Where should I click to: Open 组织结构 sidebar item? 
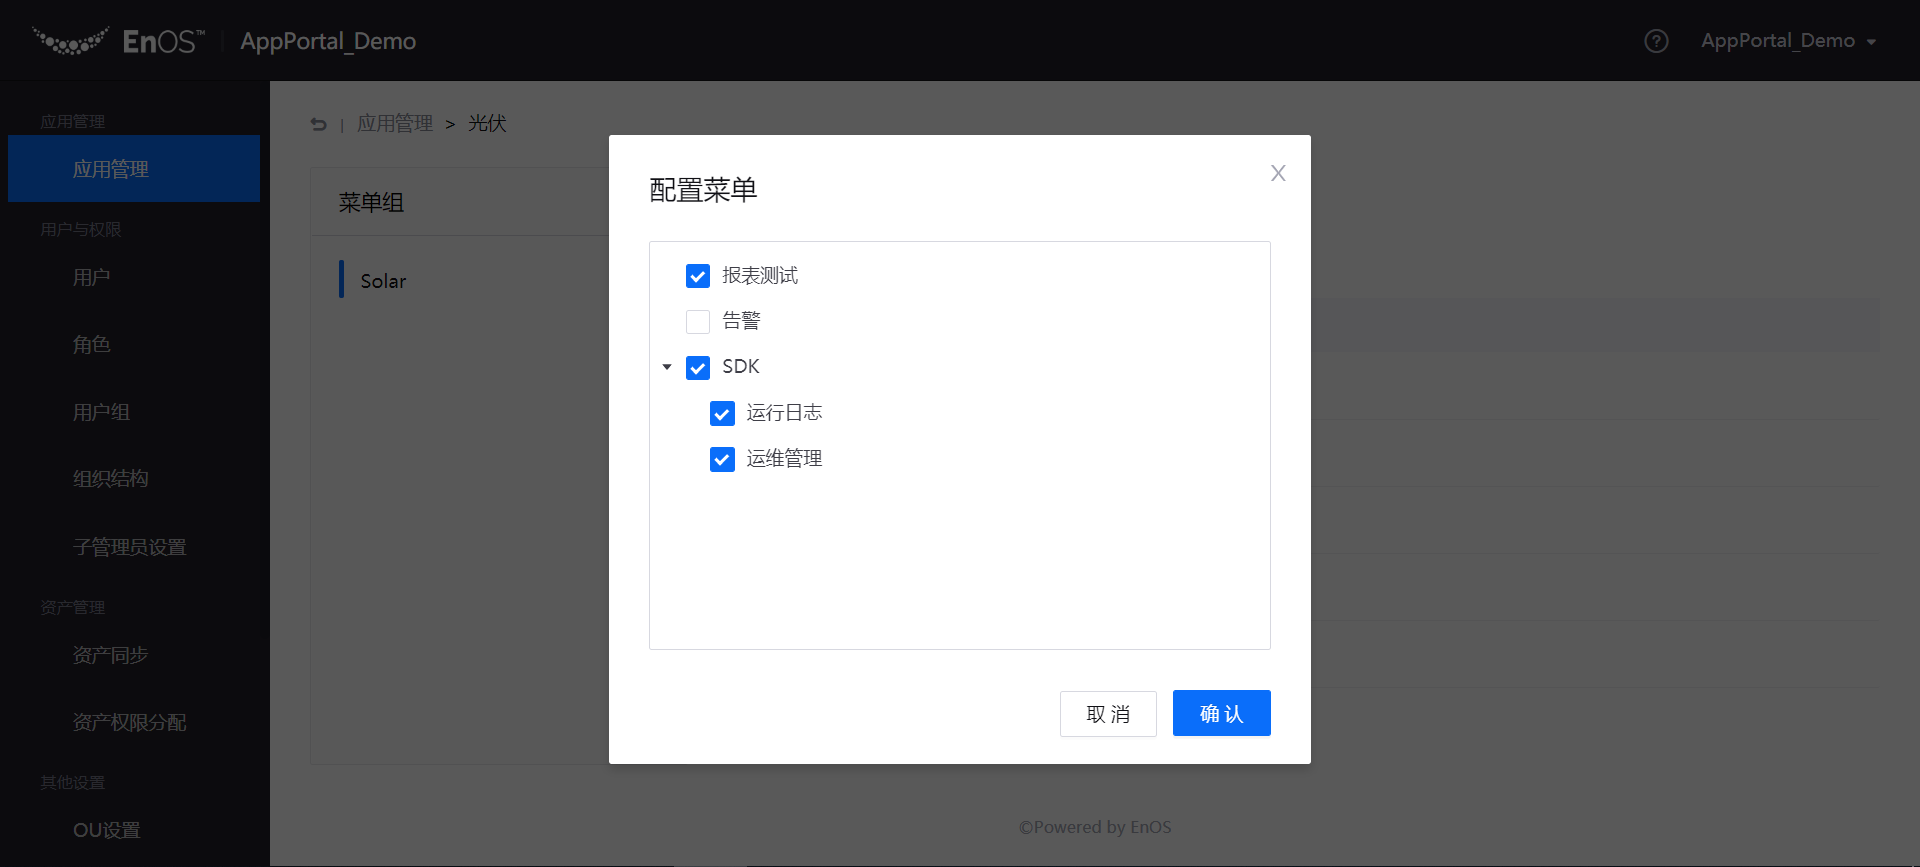pyautogui.click(x=111, y=479)
